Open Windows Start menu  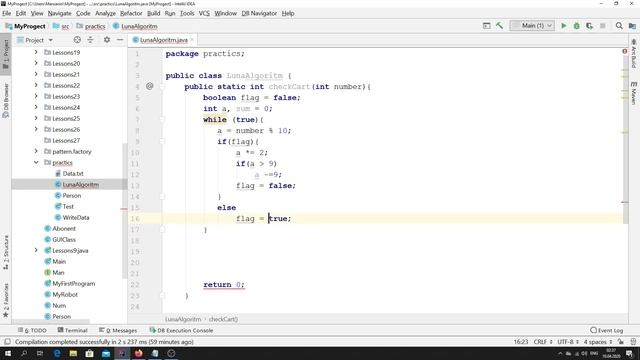click(8, 353)
